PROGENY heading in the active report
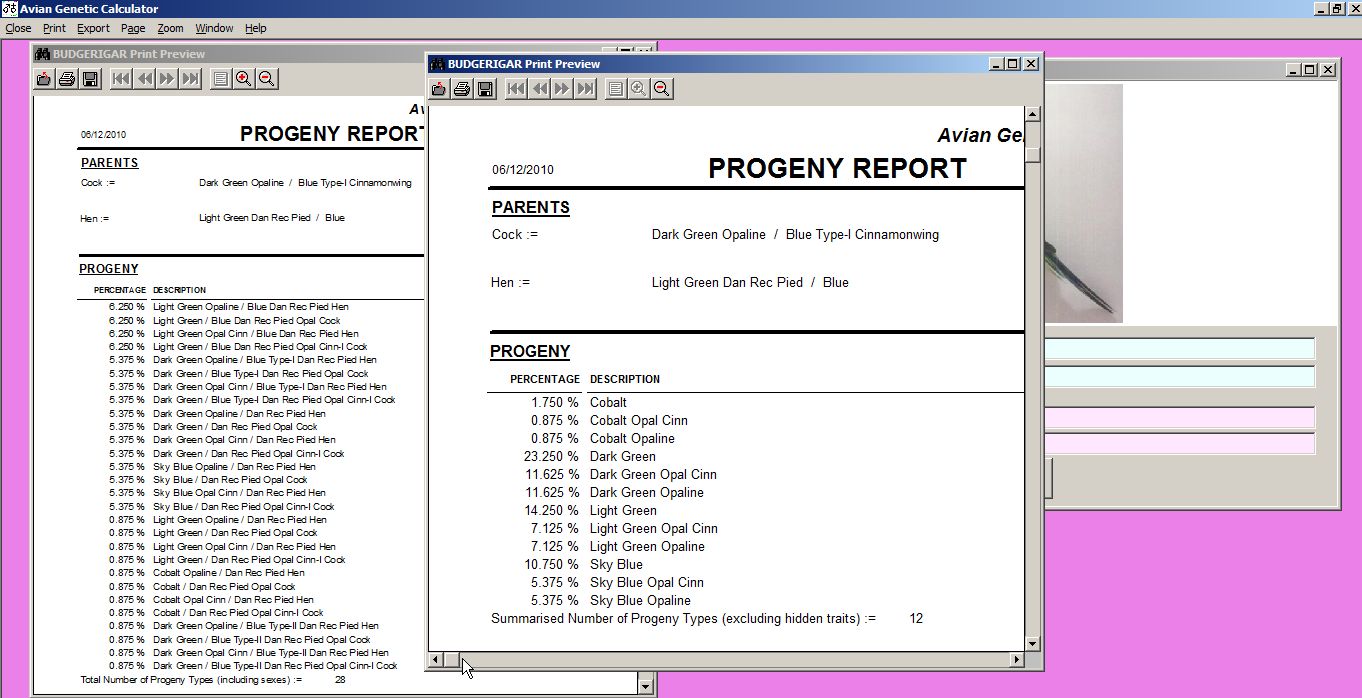1362x698 pixels. pyautogui.click(x=530, y=351)
